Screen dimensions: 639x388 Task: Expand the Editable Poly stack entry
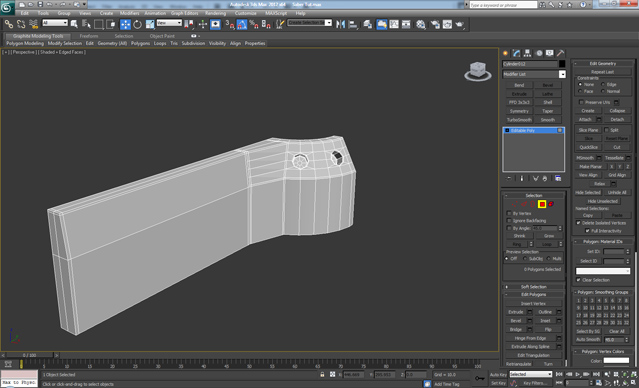[507, 130]
